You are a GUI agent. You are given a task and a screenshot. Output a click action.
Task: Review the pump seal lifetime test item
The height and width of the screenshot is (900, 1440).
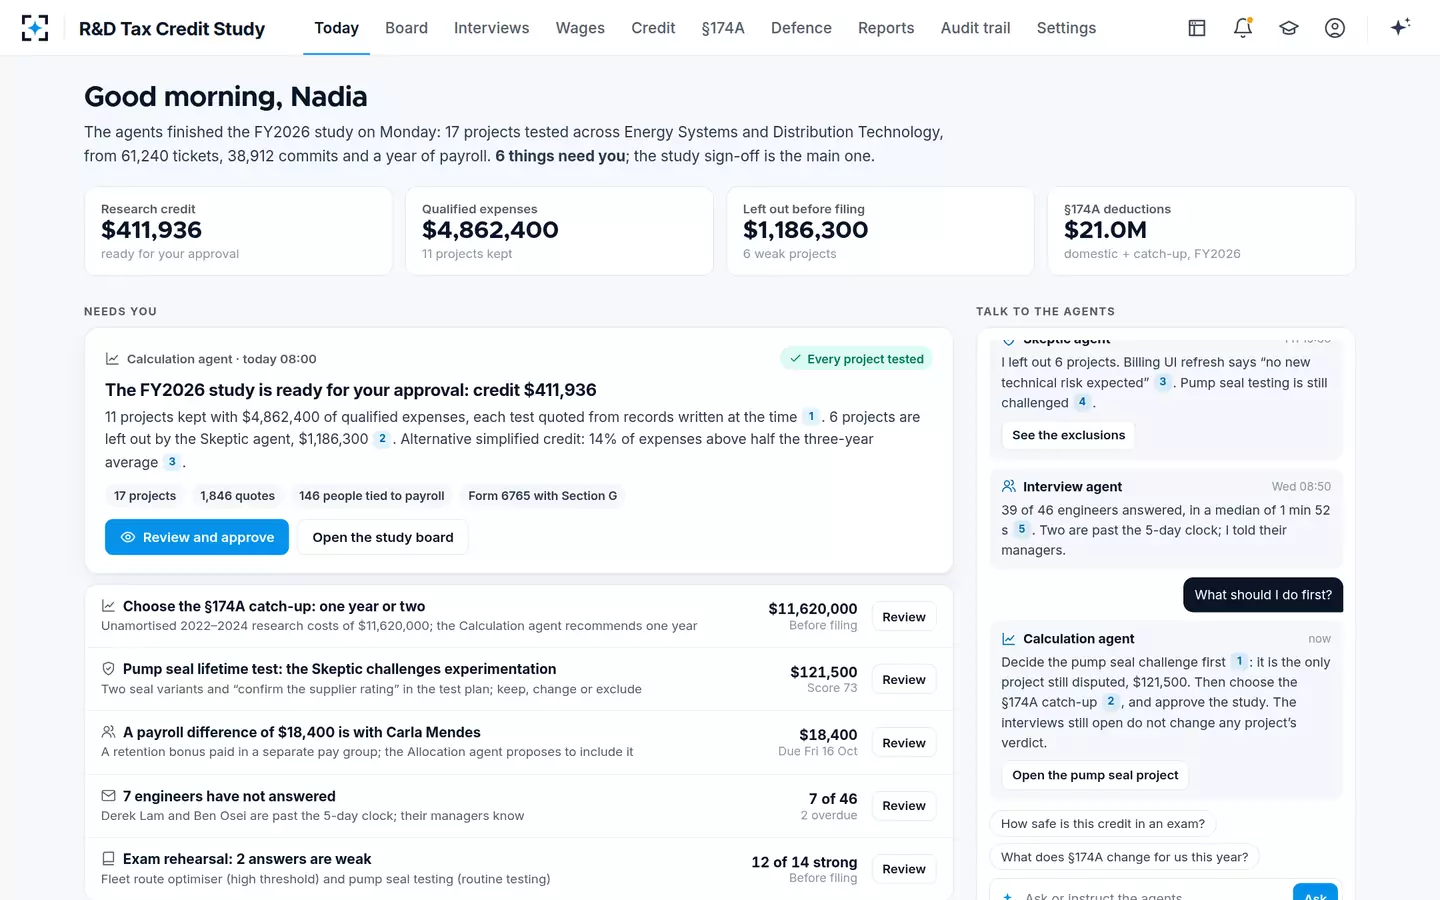coord(904,680)
